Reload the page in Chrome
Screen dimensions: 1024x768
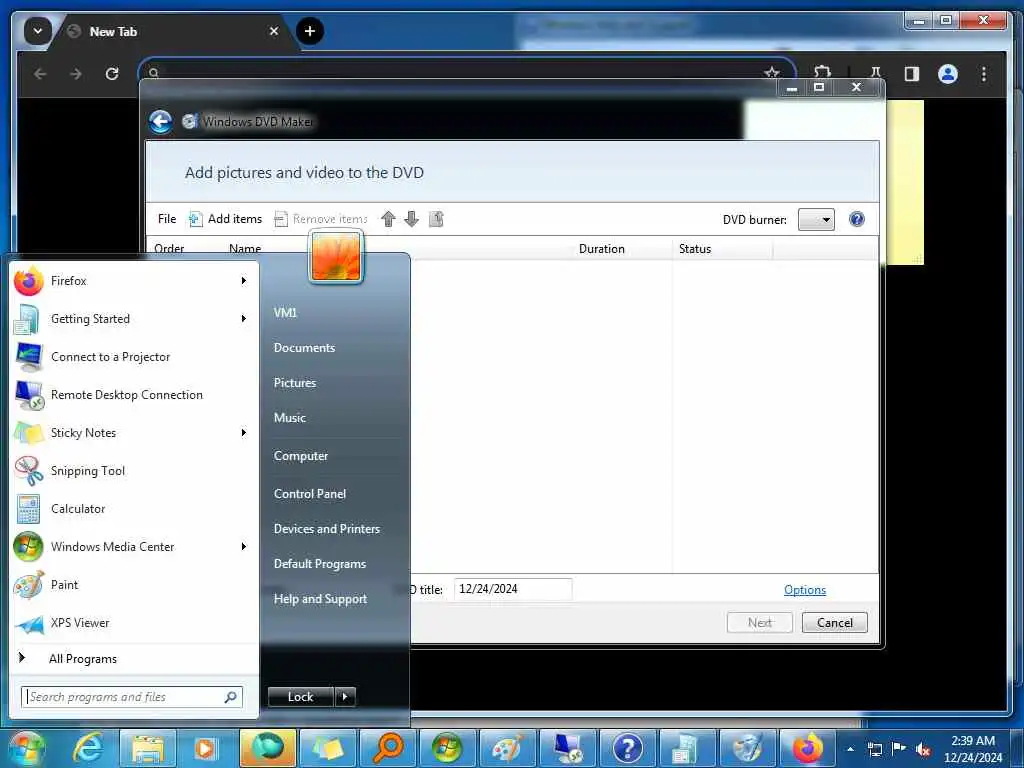[112, 74]
